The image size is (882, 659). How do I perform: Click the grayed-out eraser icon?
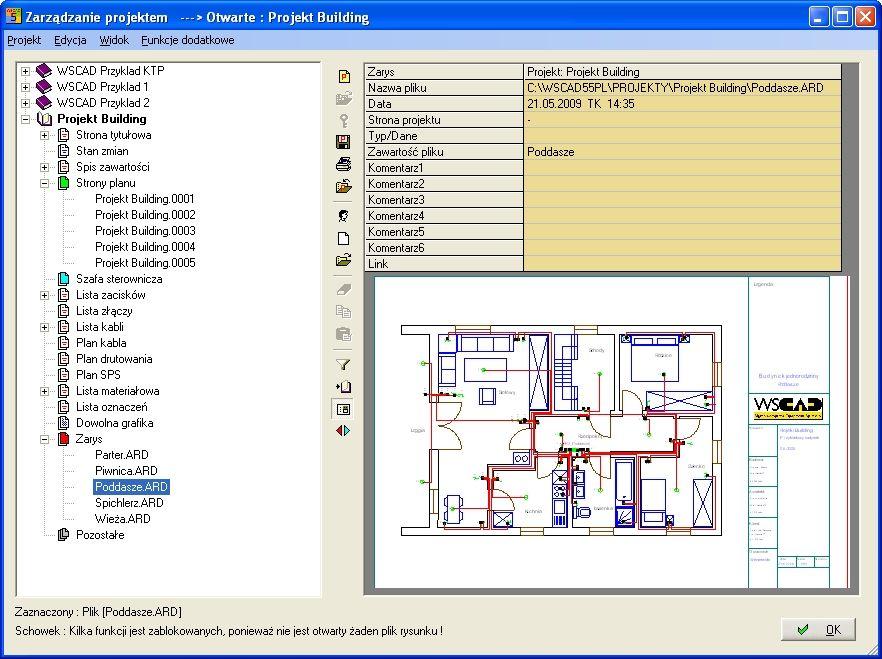[x=344, y=290]
